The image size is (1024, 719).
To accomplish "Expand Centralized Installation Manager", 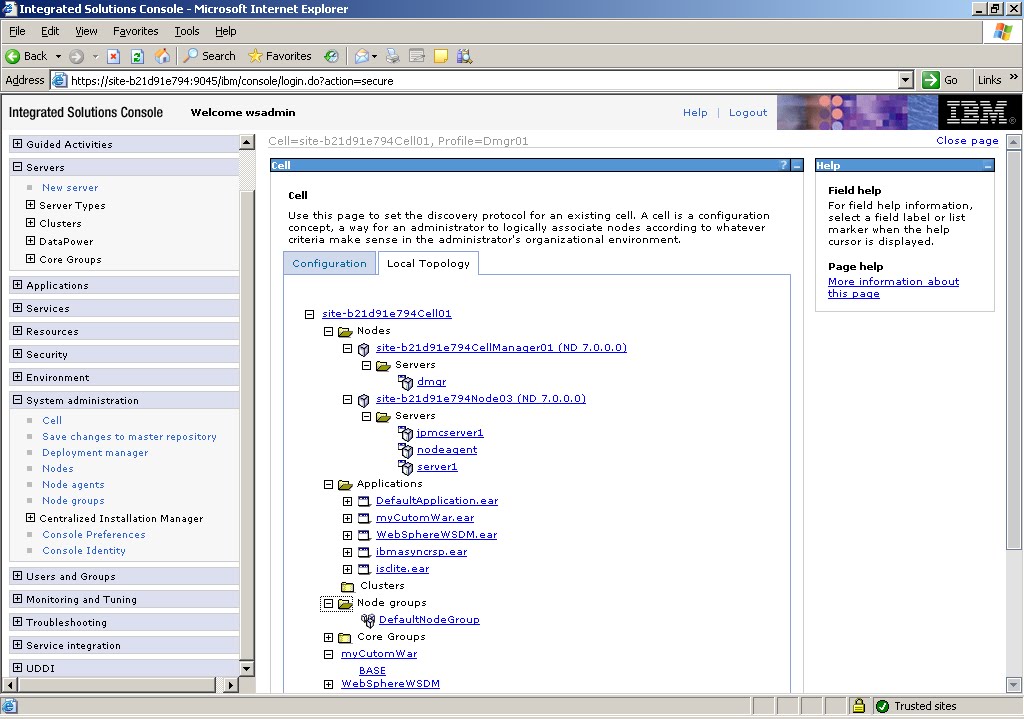I will (30, 517).
